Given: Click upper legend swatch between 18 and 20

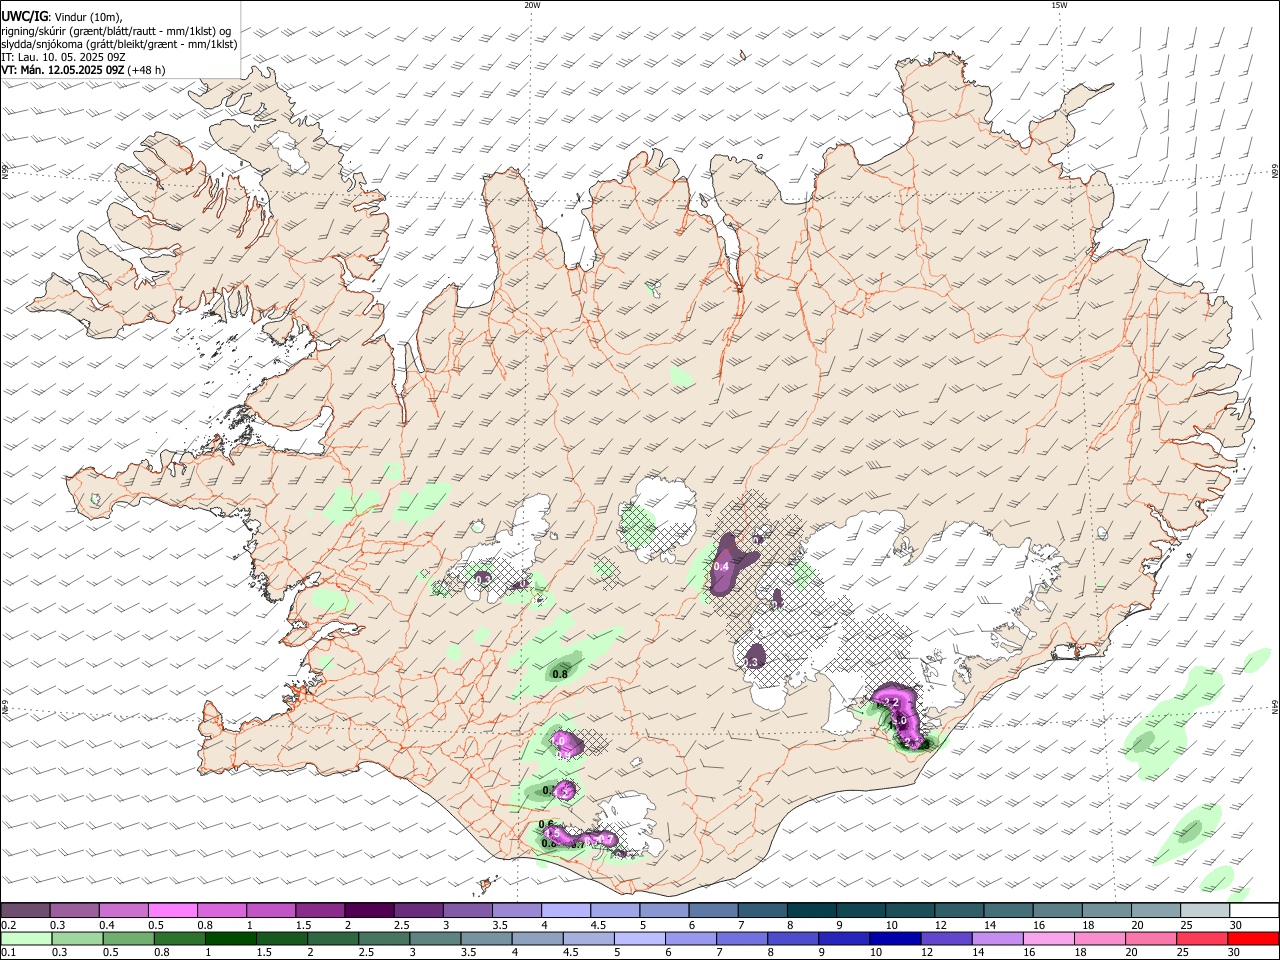Looking at the screenshot, I should [1105, 911].
